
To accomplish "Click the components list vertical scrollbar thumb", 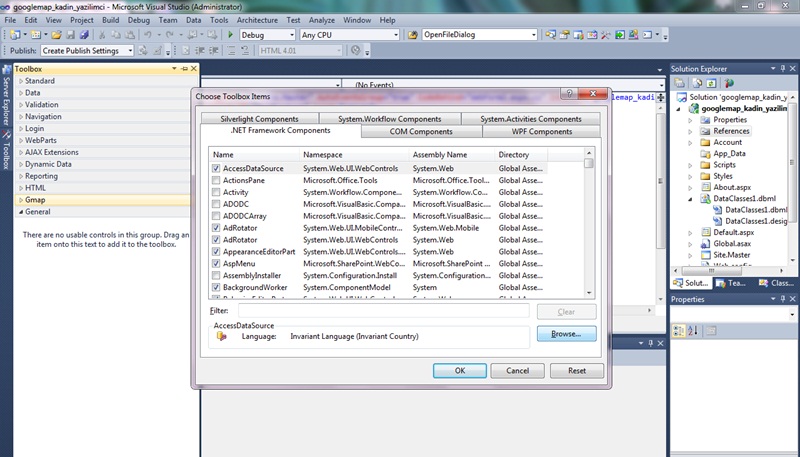I will [589, 163].
